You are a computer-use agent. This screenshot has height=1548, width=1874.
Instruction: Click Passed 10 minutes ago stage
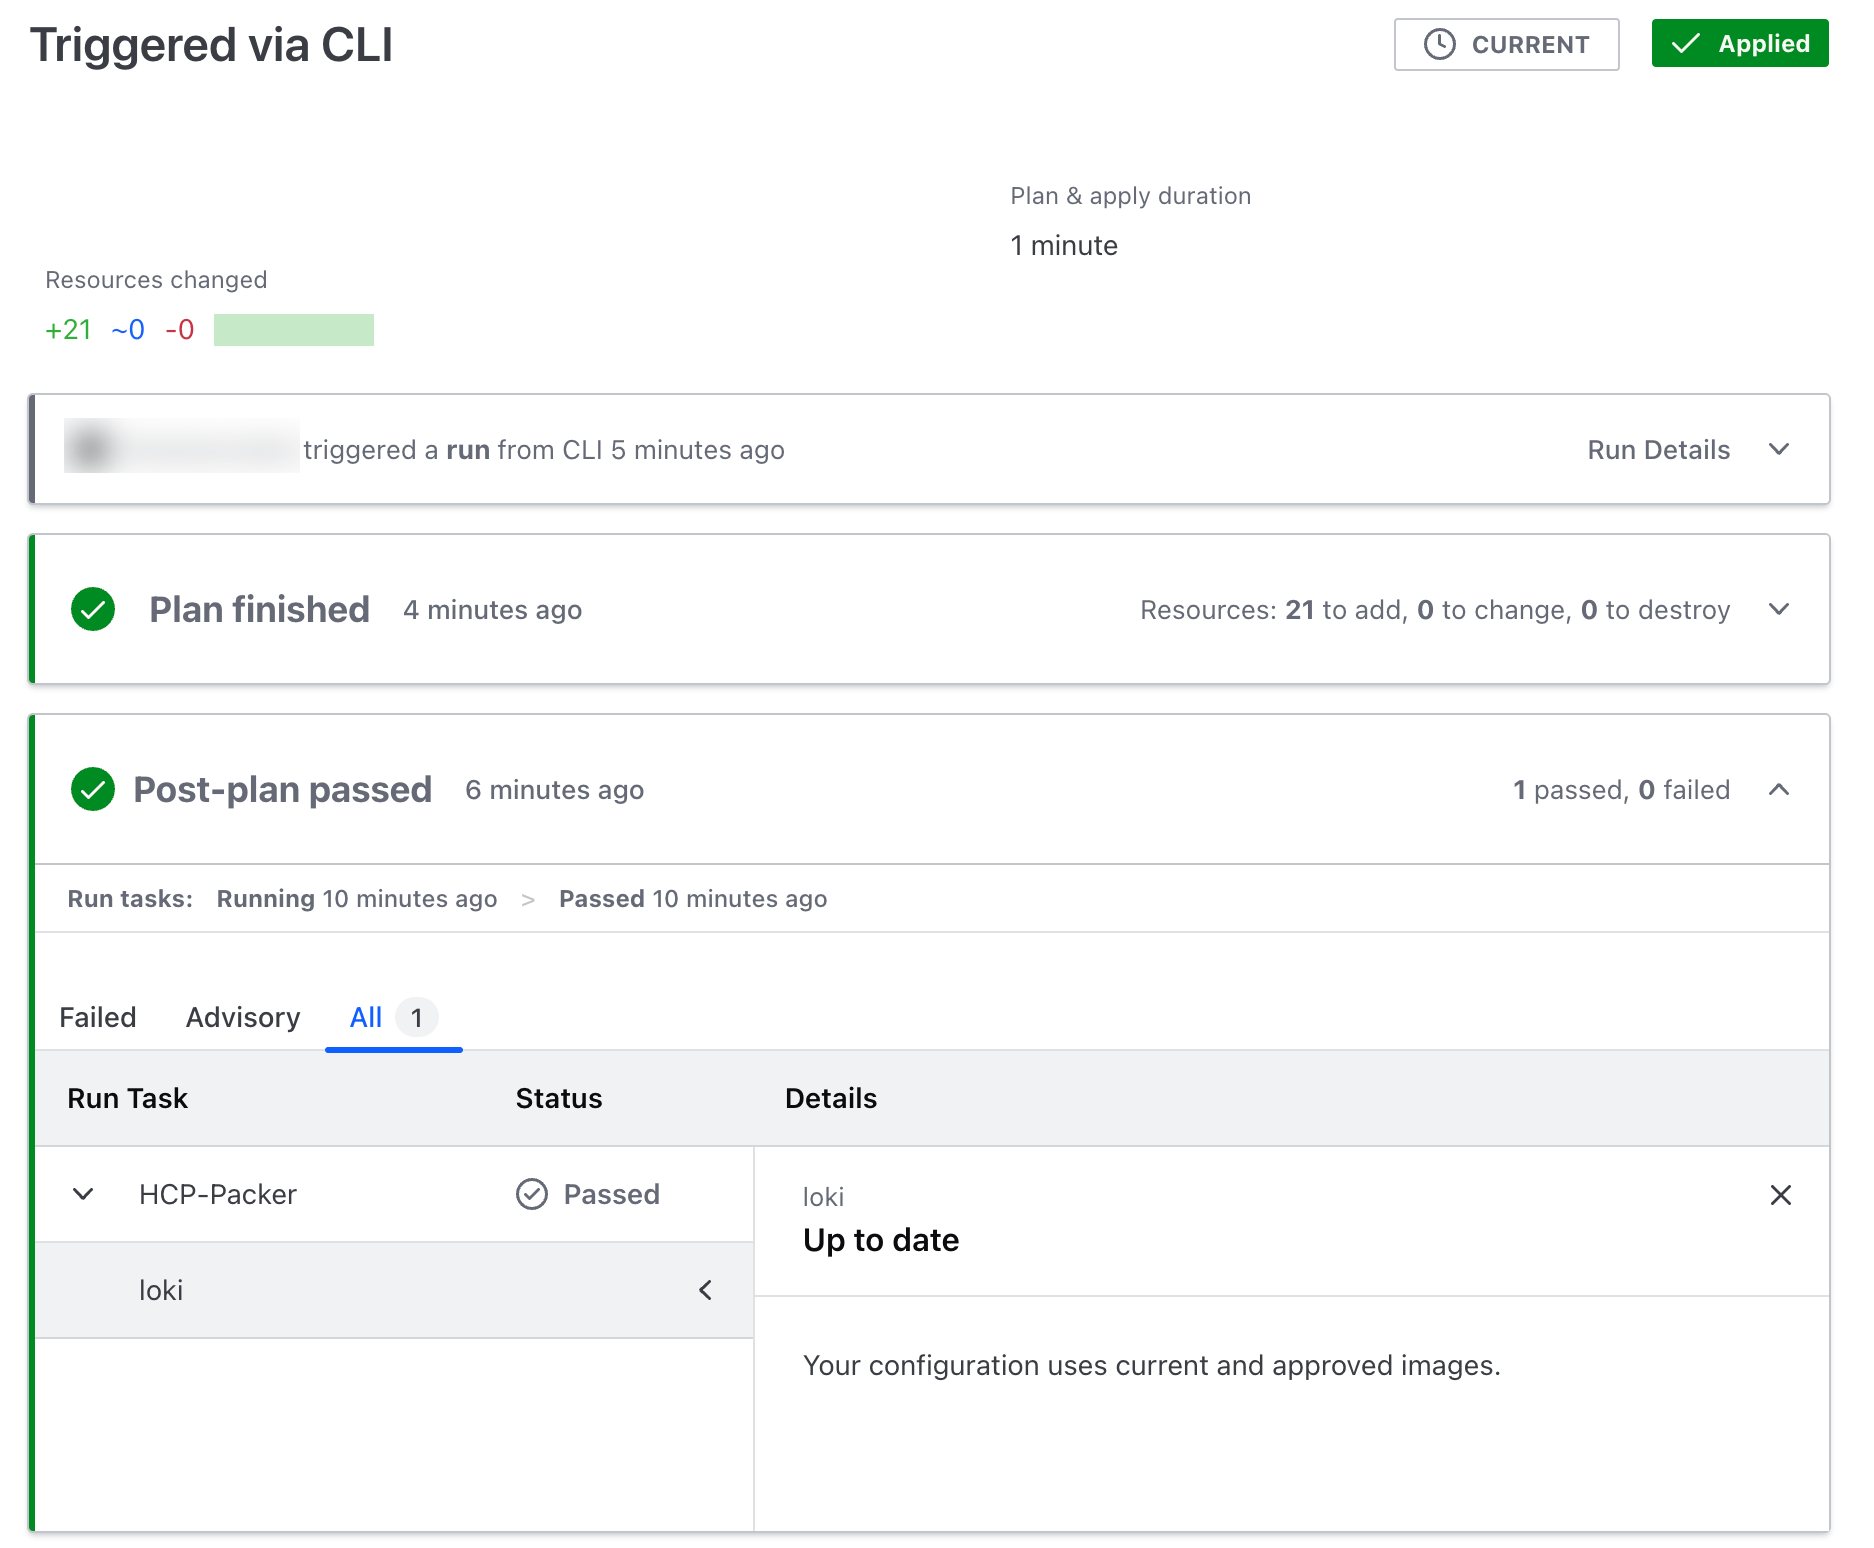[693, 899]
